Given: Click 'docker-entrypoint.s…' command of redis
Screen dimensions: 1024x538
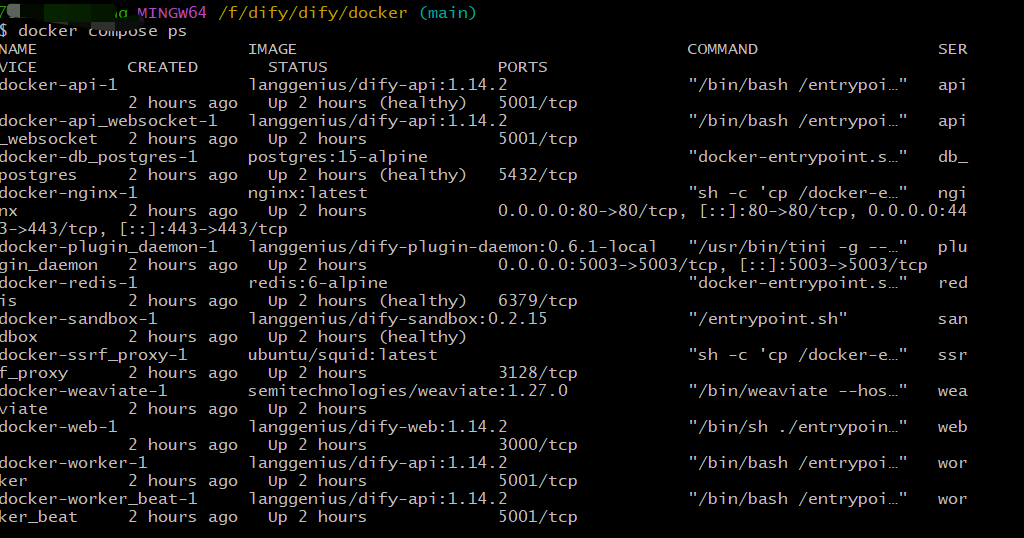Looking at the screenshot, I should [x=797, y=283].
